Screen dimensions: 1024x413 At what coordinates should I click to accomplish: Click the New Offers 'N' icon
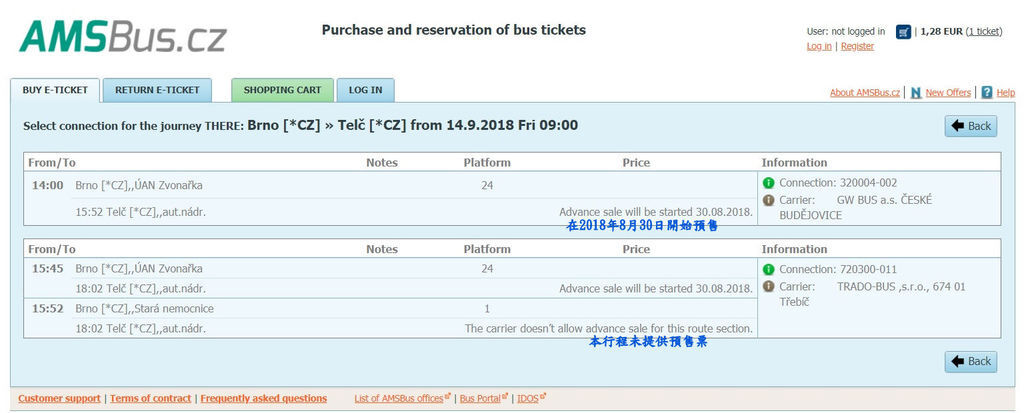[916, 92]
